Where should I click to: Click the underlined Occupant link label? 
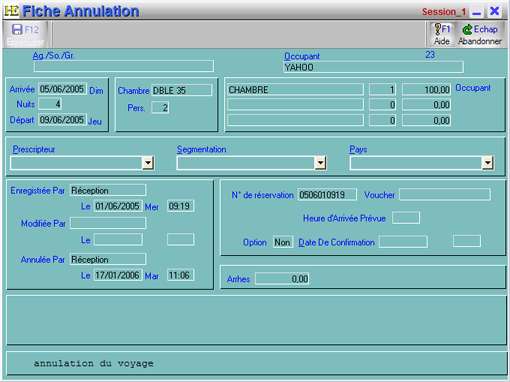coord(302,56)
